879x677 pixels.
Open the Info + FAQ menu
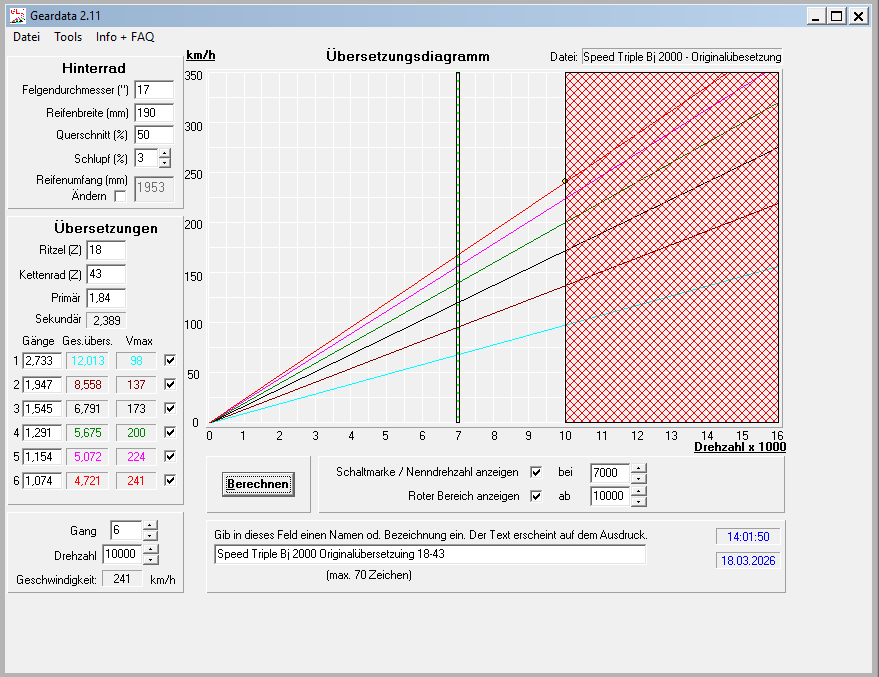point(125,37)
